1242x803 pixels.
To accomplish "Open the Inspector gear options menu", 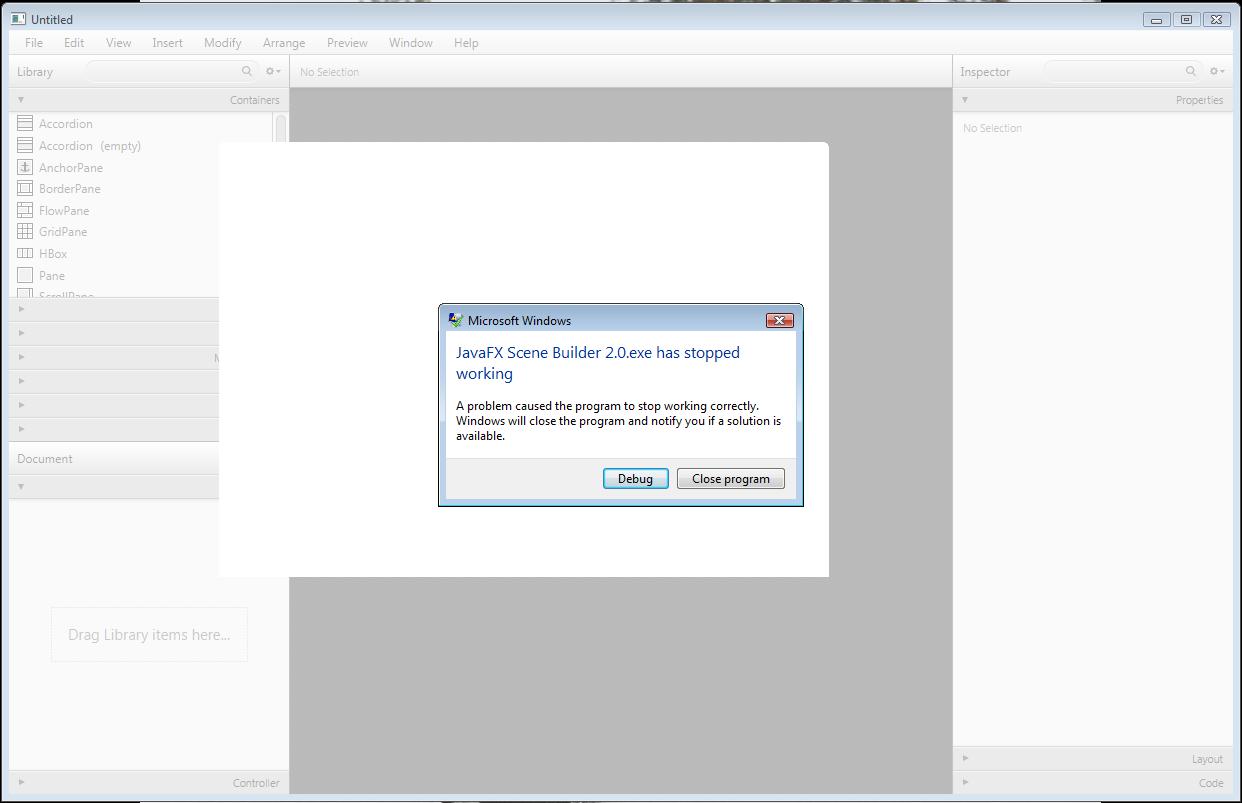I will point(1216,71).
